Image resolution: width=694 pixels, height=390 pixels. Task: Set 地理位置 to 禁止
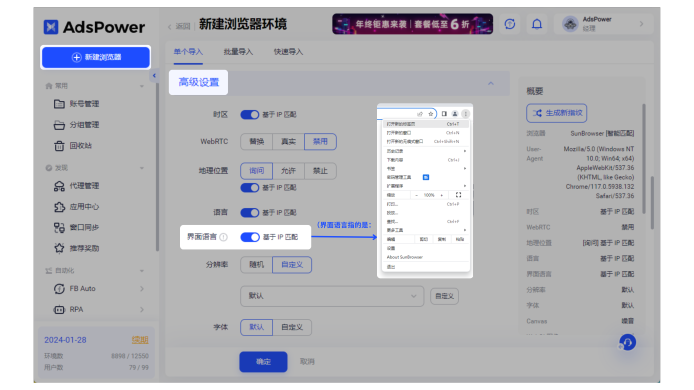(x=320, y=171)
